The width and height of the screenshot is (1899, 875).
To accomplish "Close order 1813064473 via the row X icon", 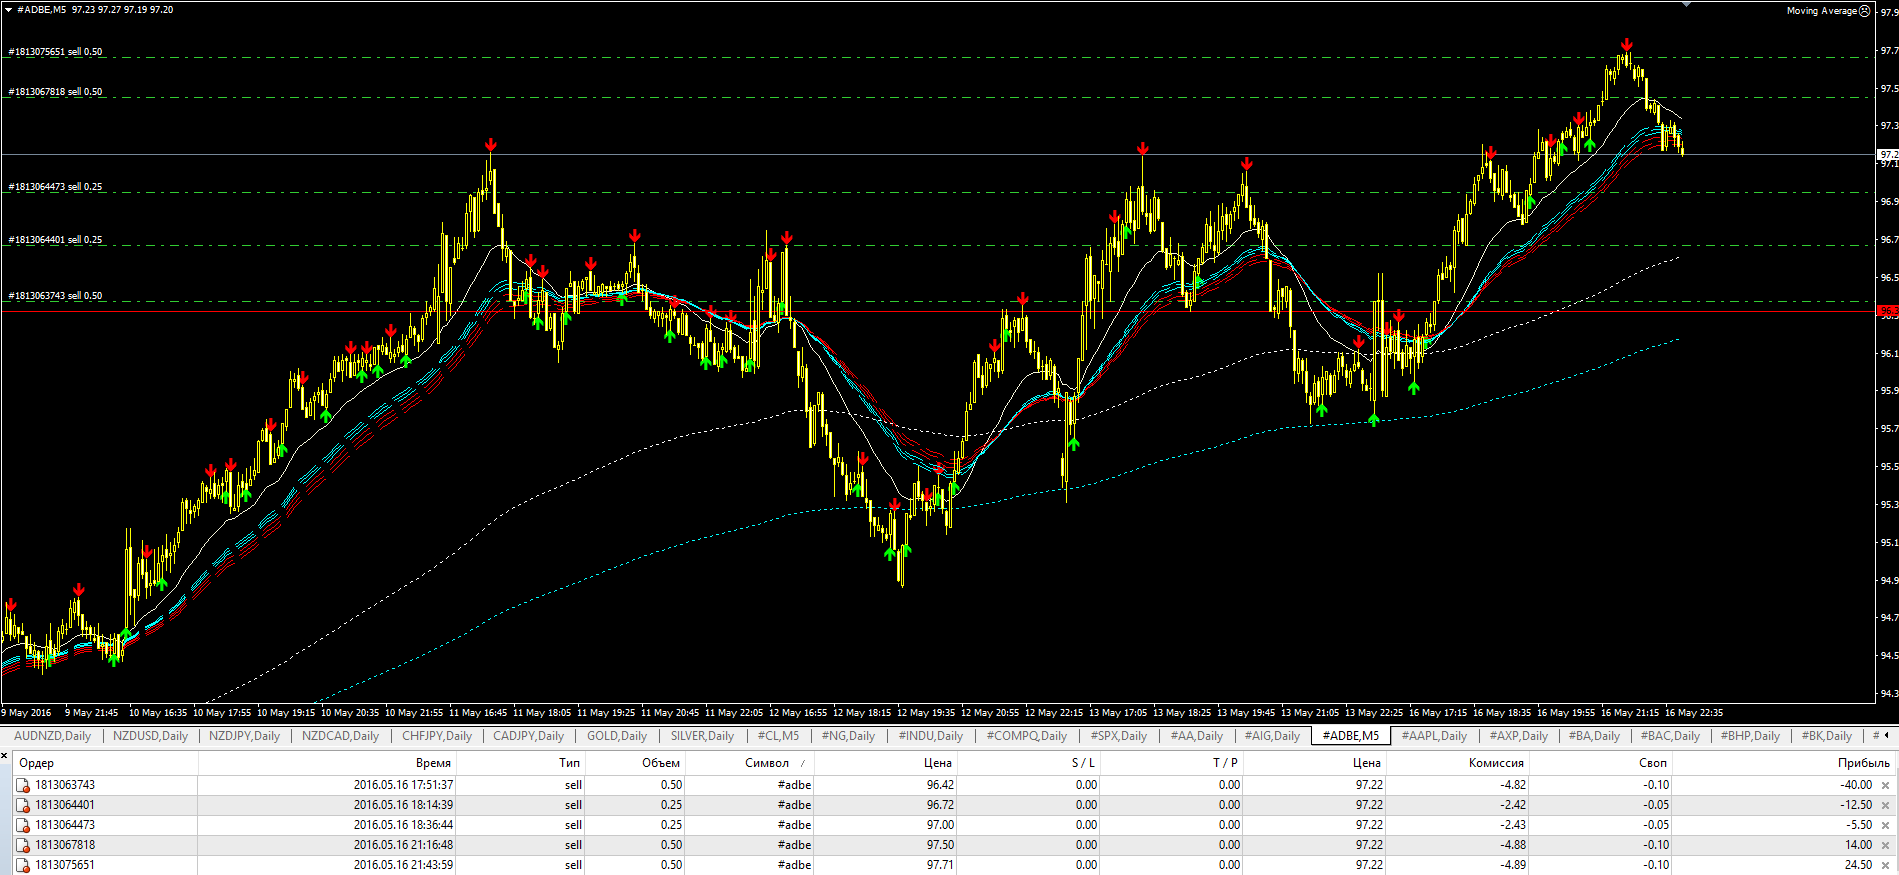I will [1886, 825].
